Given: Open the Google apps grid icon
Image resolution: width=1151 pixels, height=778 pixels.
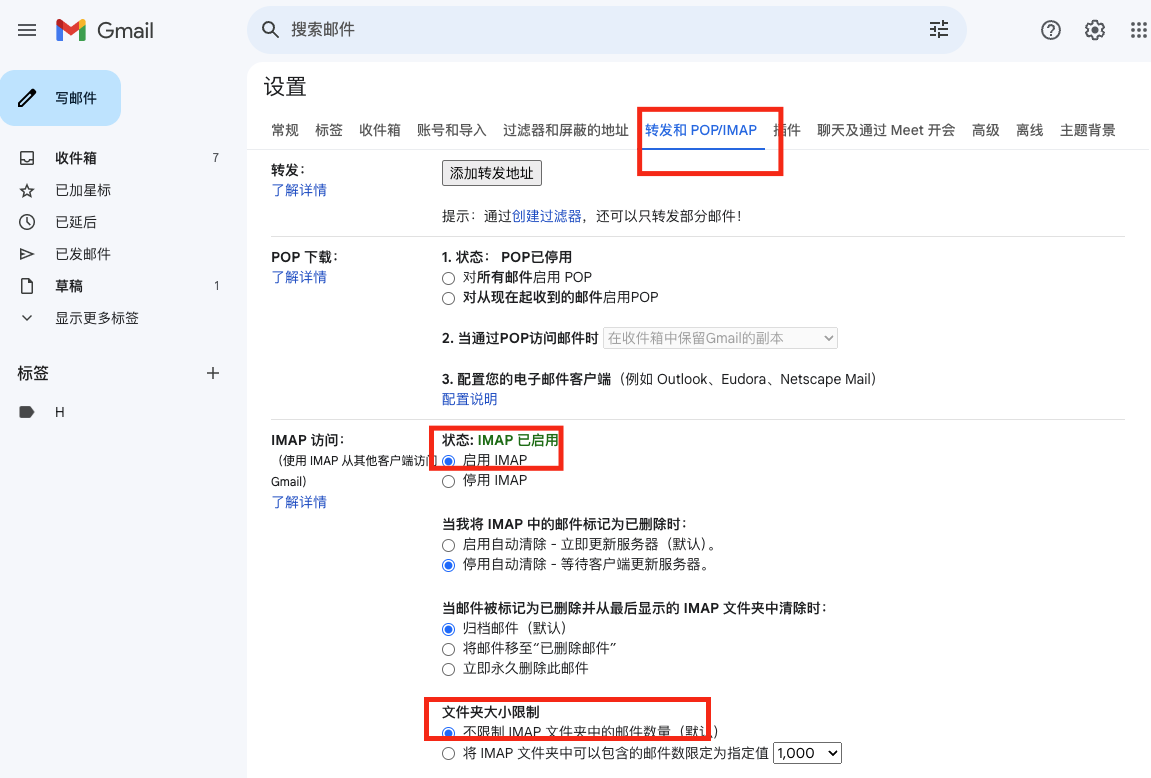Looking at the screenshot, I should point(1138,30).
